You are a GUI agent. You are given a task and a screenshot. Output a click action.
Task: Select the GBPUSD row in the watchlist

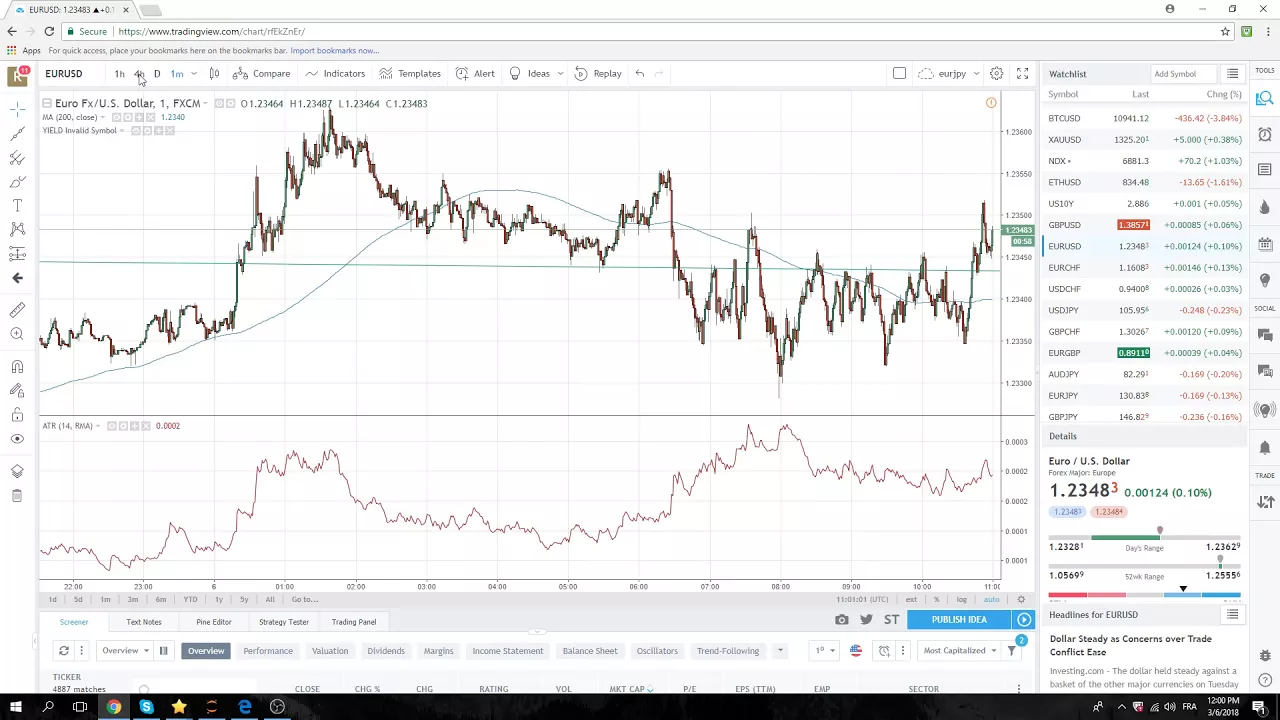[1144, 225]
